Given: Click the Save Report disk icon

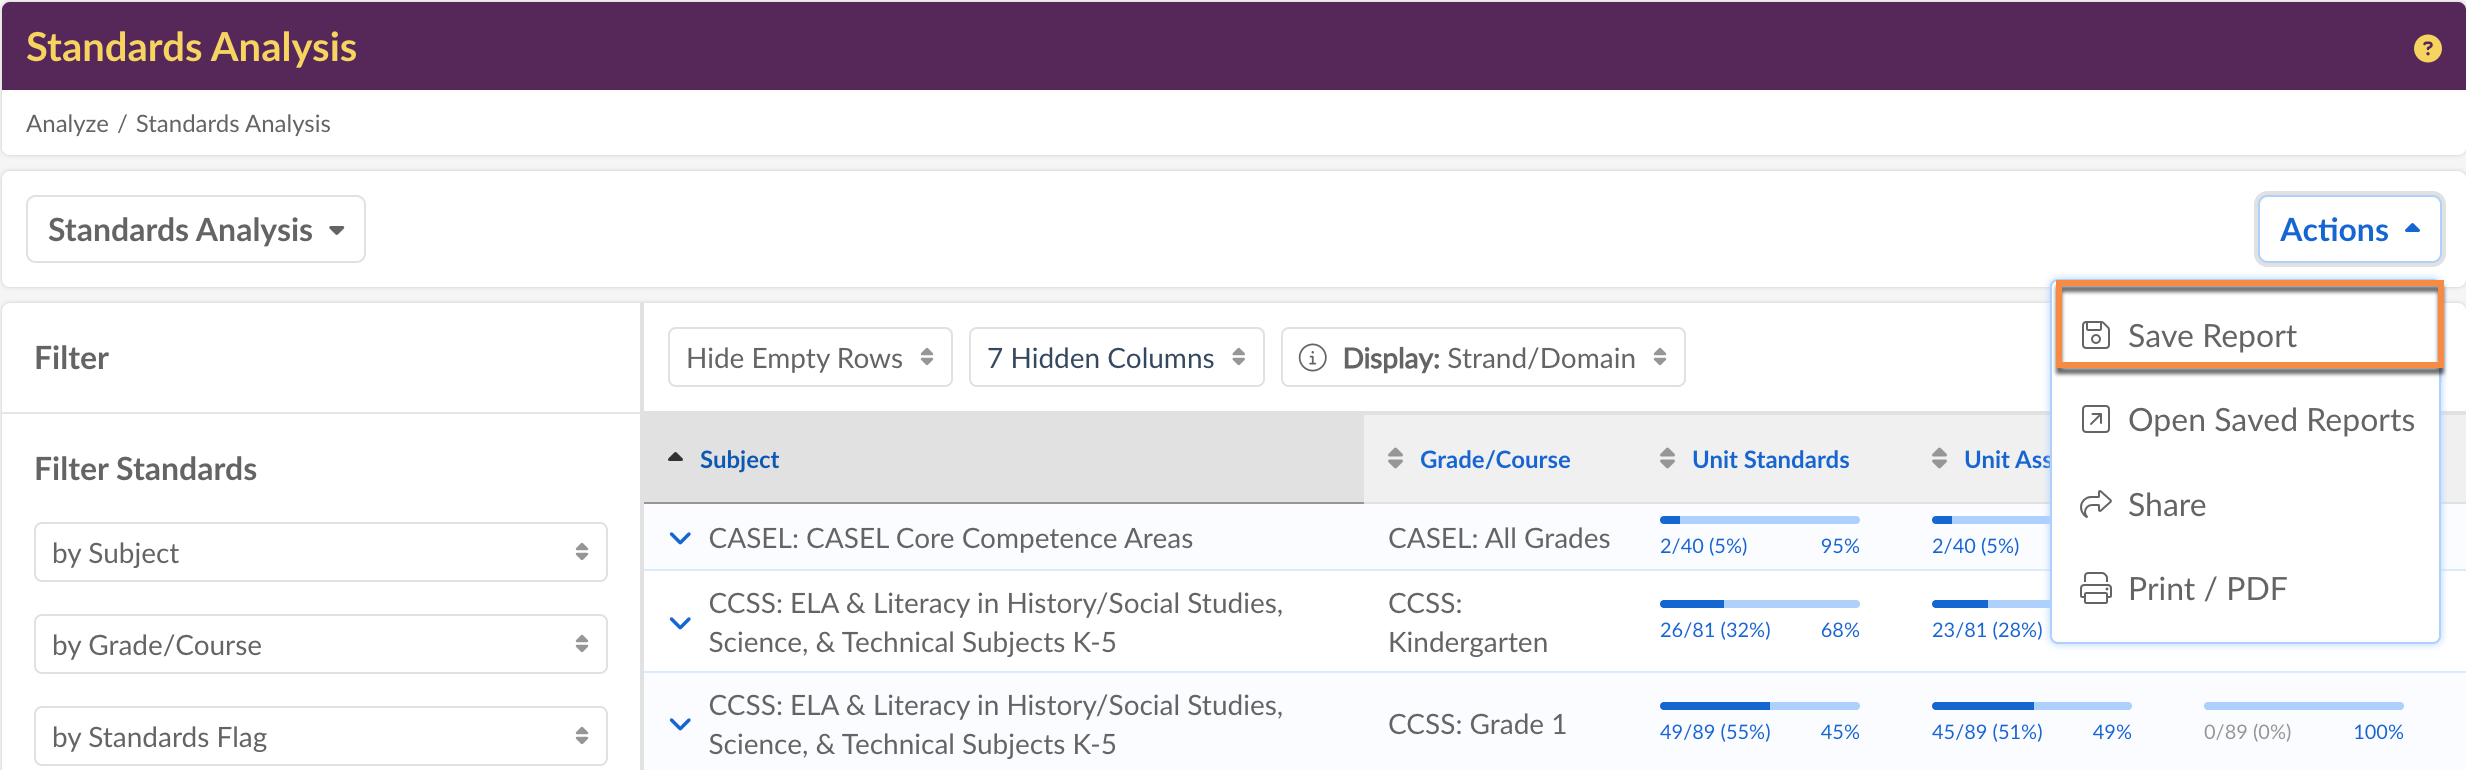Looking at the screenshot, I should (x=2095, y=335).
